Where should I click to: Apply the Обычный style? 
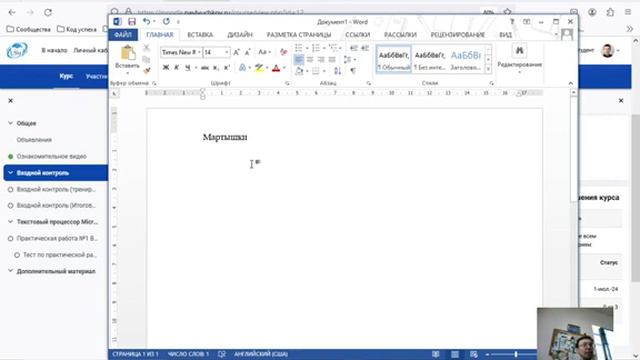[x=393, y=60]
